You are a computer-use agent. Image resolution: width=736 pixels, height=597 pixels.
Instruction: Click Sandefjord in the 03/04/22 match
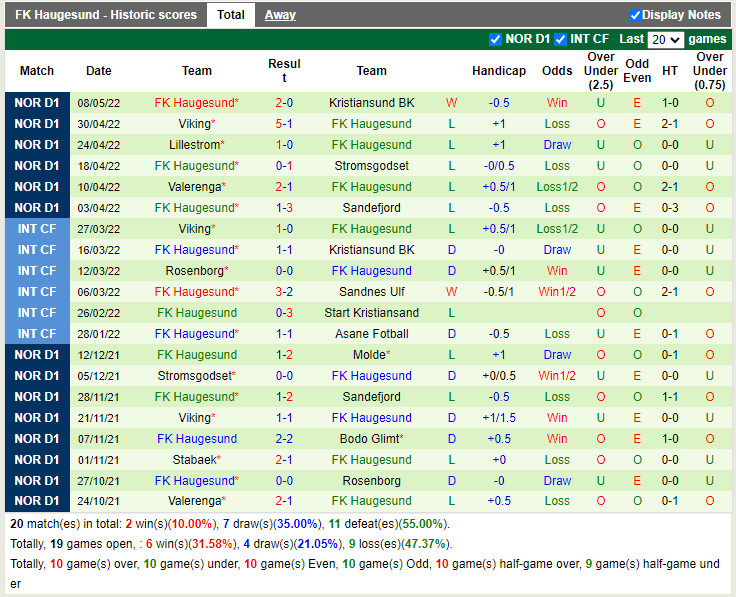point(371,208)
